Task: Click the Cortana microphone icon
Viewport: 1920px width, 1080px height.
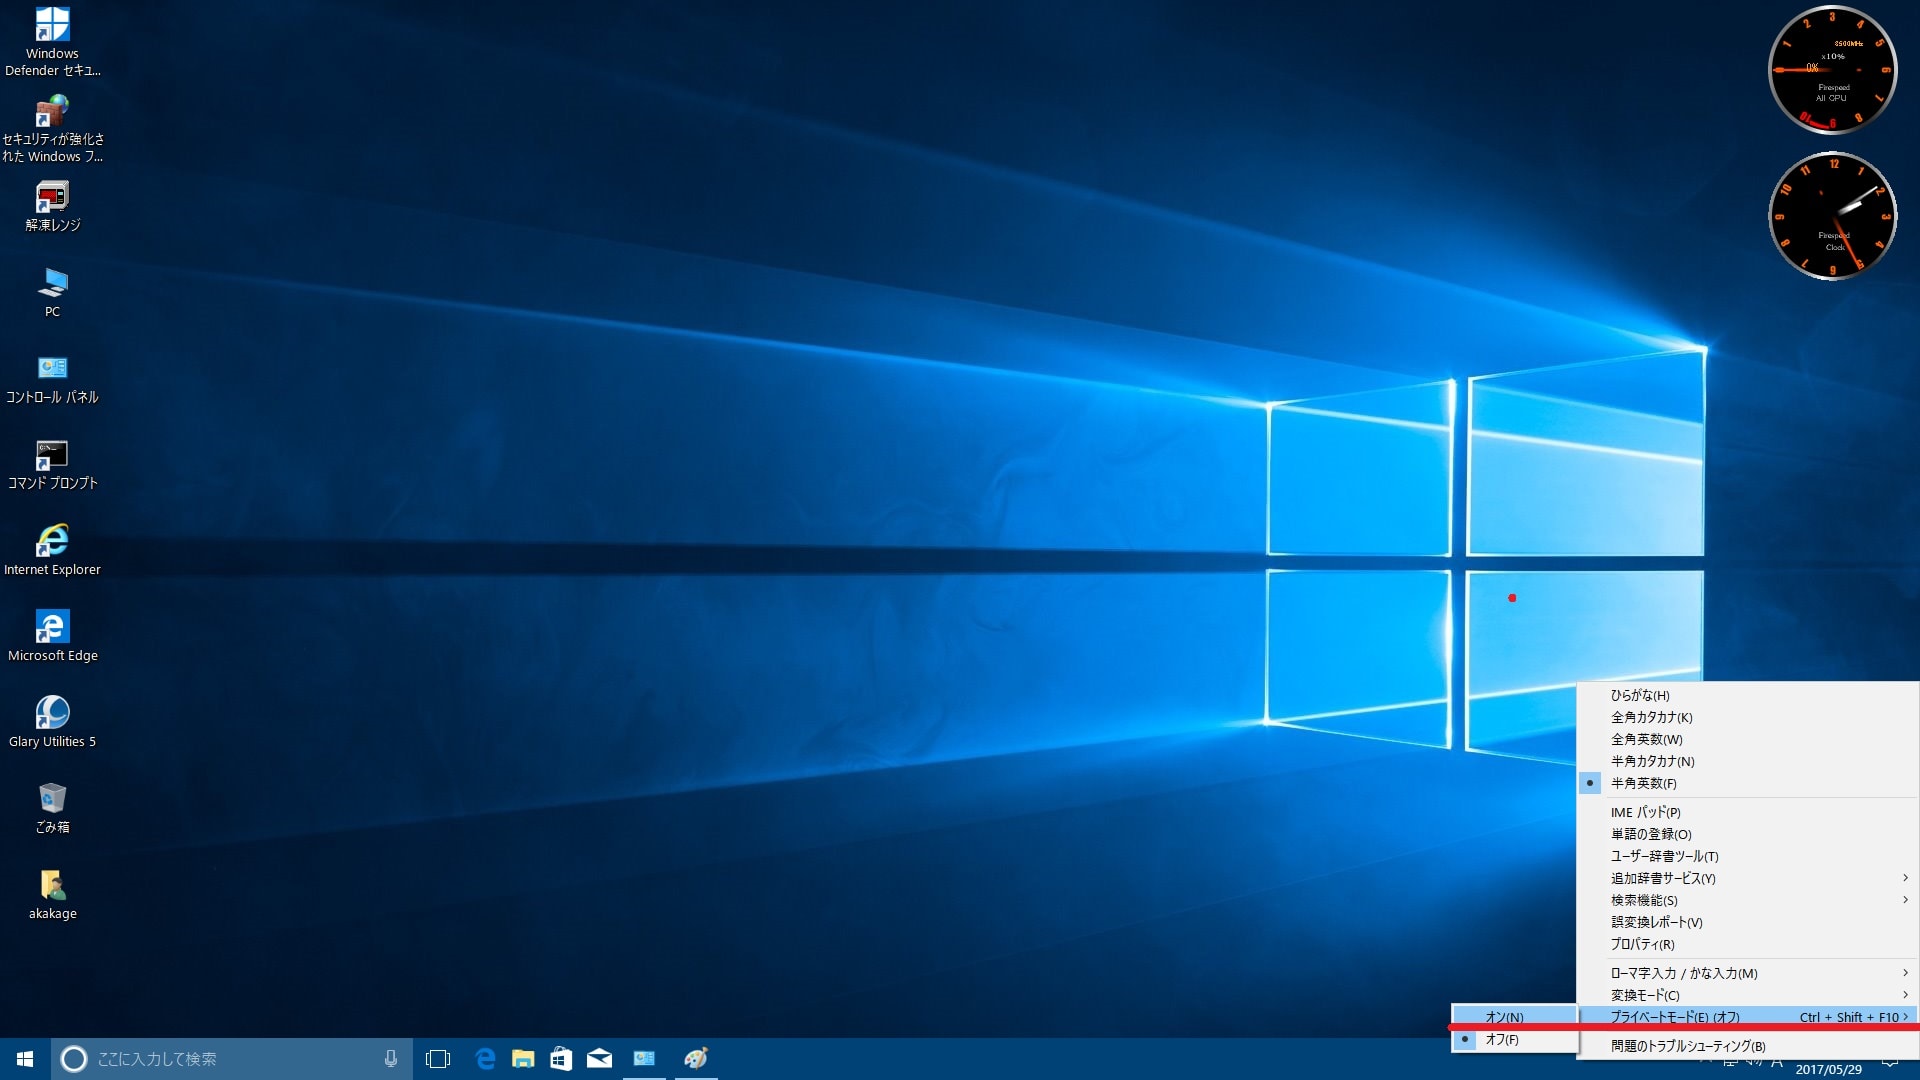Action: coord(391,1059)
